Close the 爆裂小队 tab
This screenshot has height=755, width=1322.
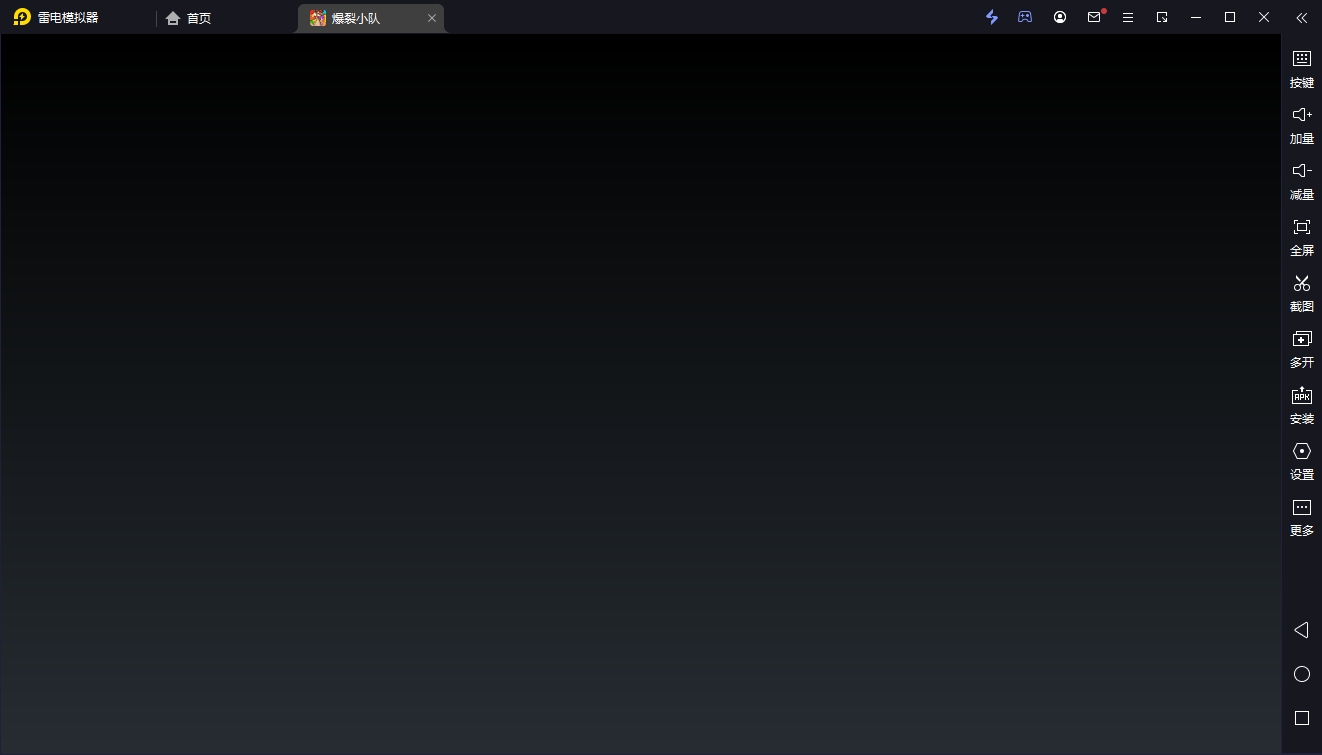pyautogui.click(x=432, y=18)
